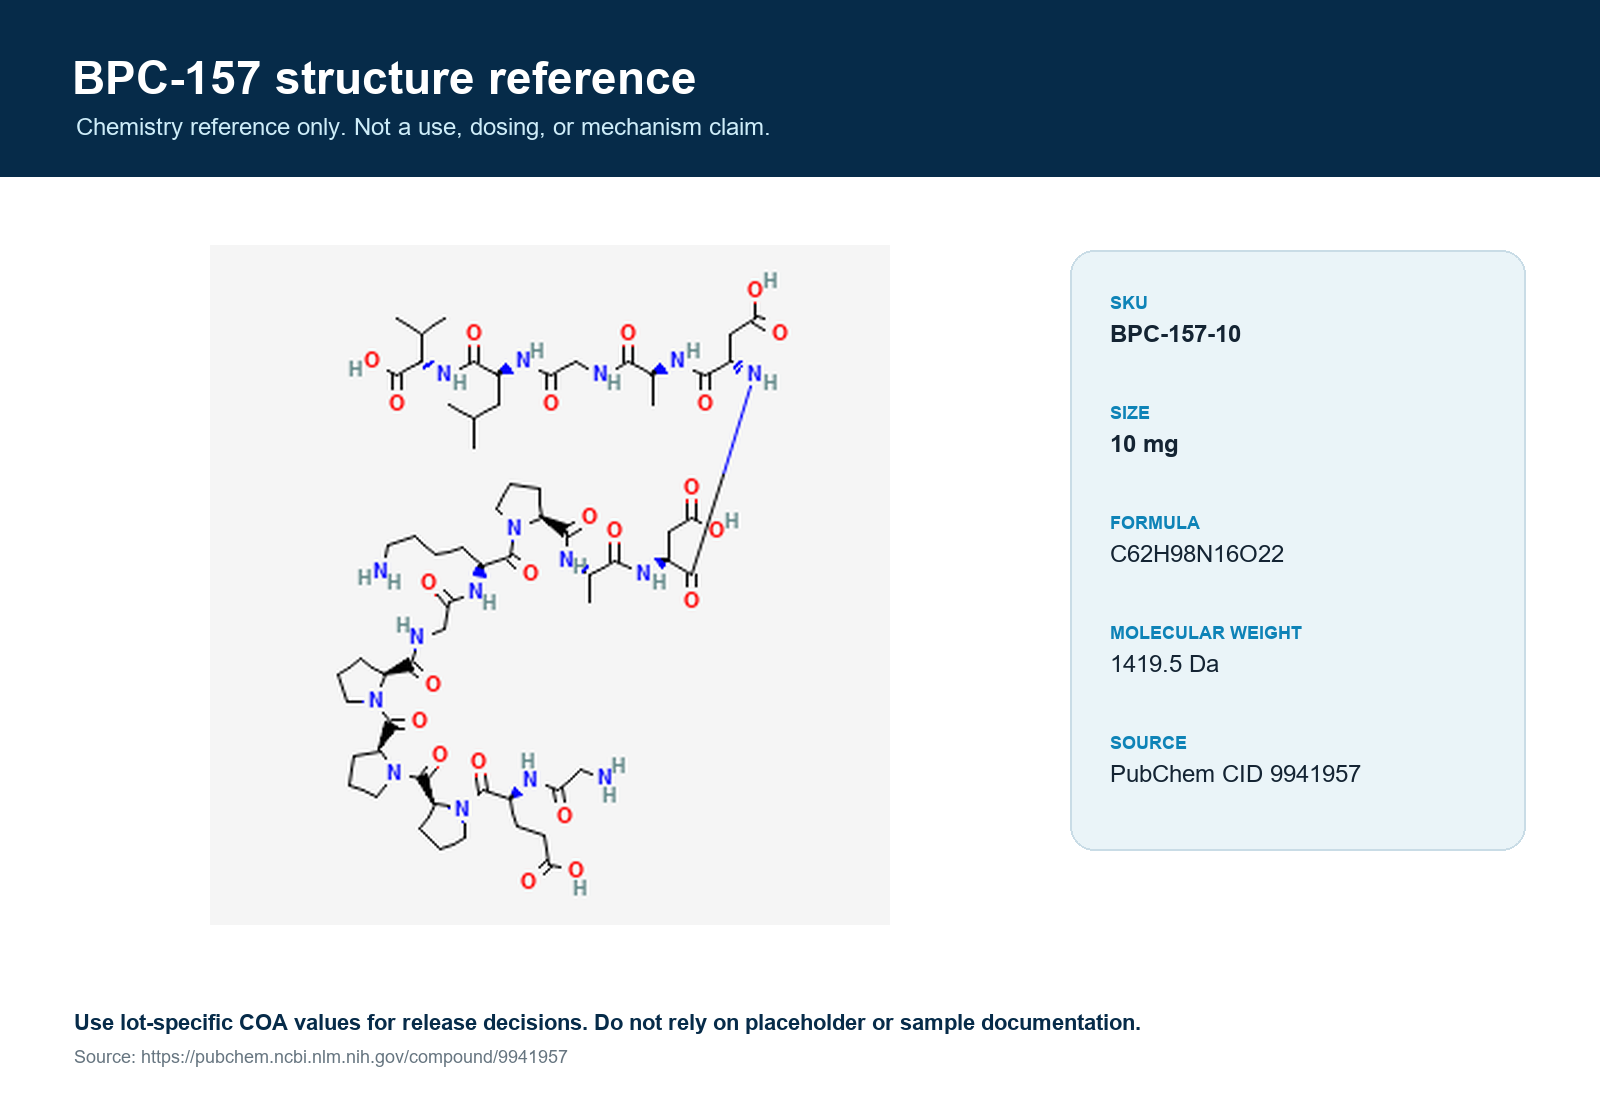The height and width of the screenshot is (1100, 1600).
Task: Click the SOURCE label in card
Action: [x=1148, y=743]
